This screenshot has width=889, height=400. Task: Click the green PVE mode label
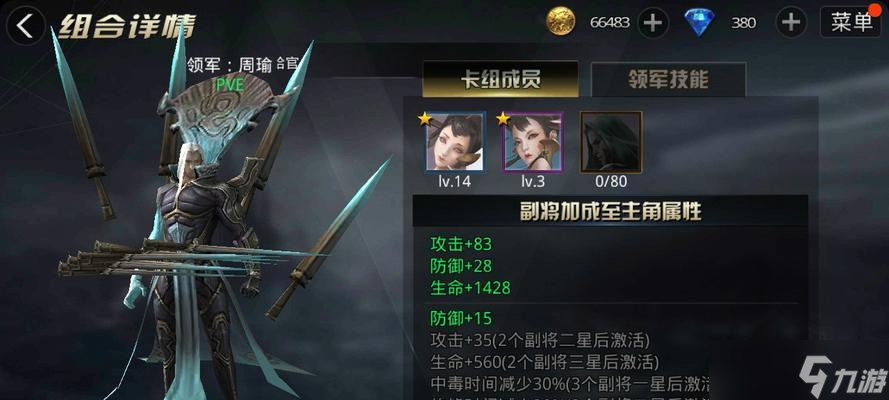(x=230, y=84)
